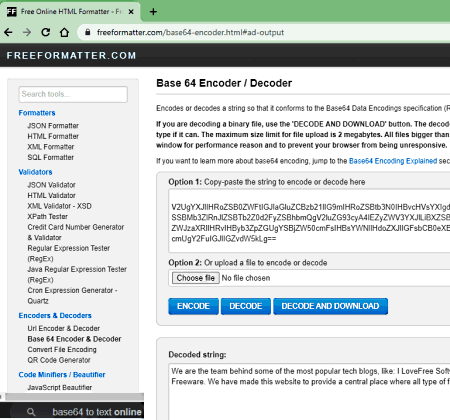450x420 pixels.
Task: Open XPath Tester tool
Action: click(48, 217)
